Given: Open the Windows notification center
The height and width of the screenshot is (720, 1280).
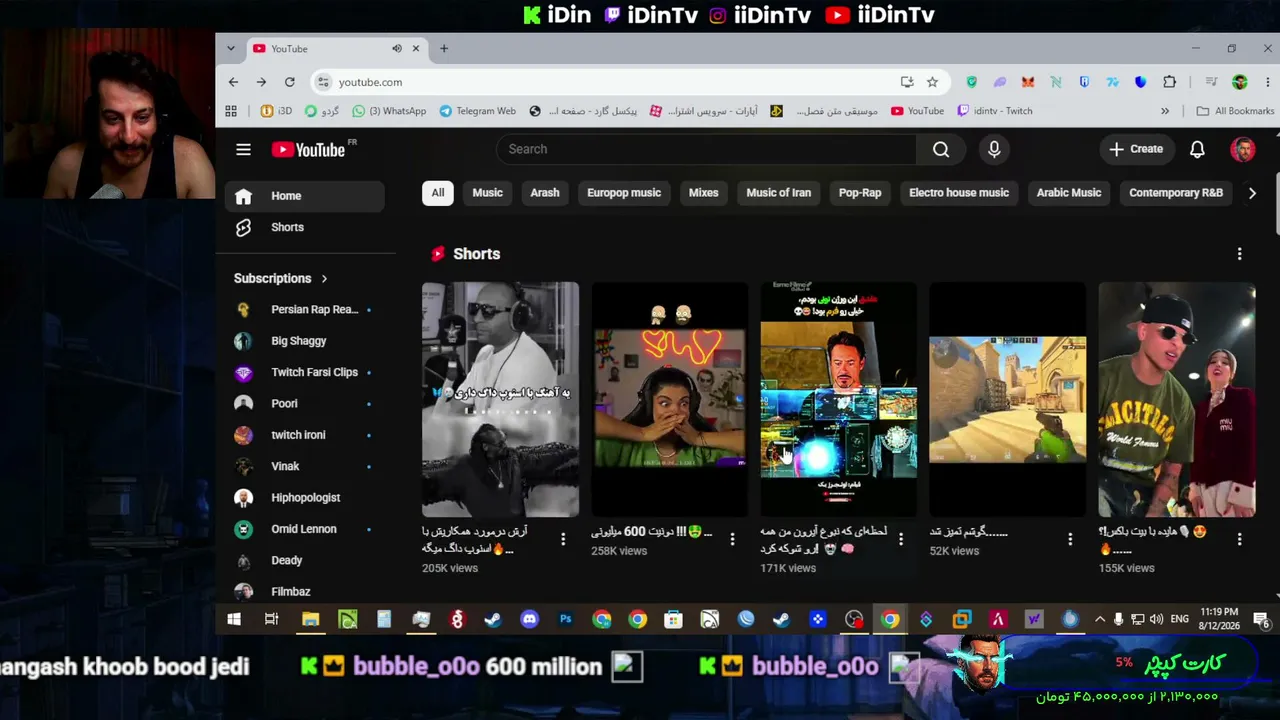Looking at the screenshot, I should (1261, 620).
